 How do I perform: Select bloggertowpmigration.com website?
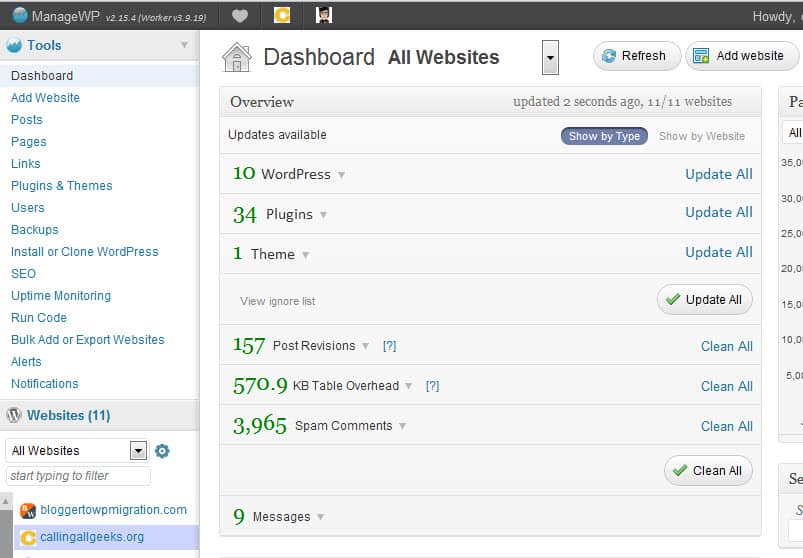(x=114, y=510)
